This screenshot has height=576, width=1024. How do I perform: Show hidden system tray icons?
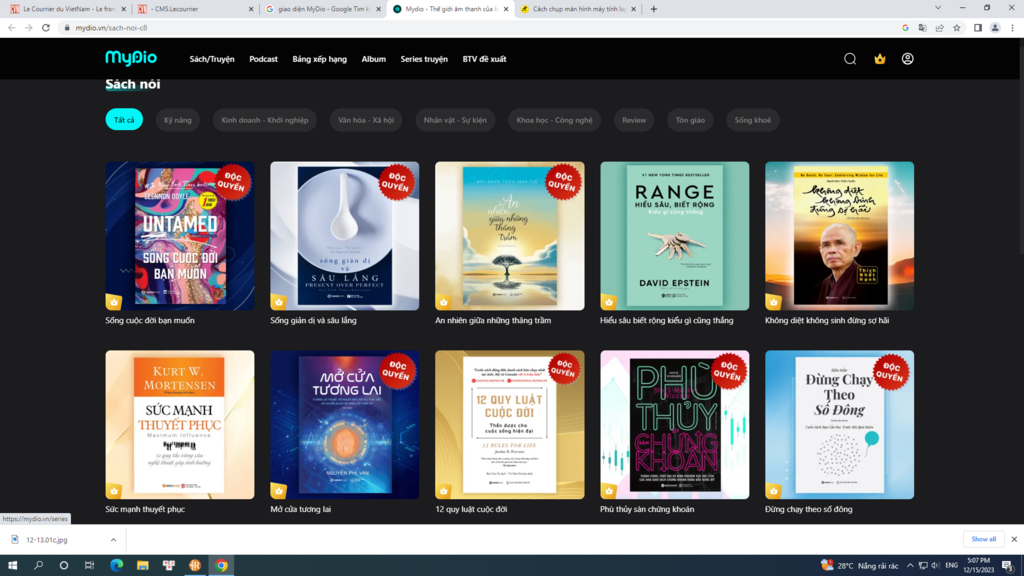[x=909, y=565]
